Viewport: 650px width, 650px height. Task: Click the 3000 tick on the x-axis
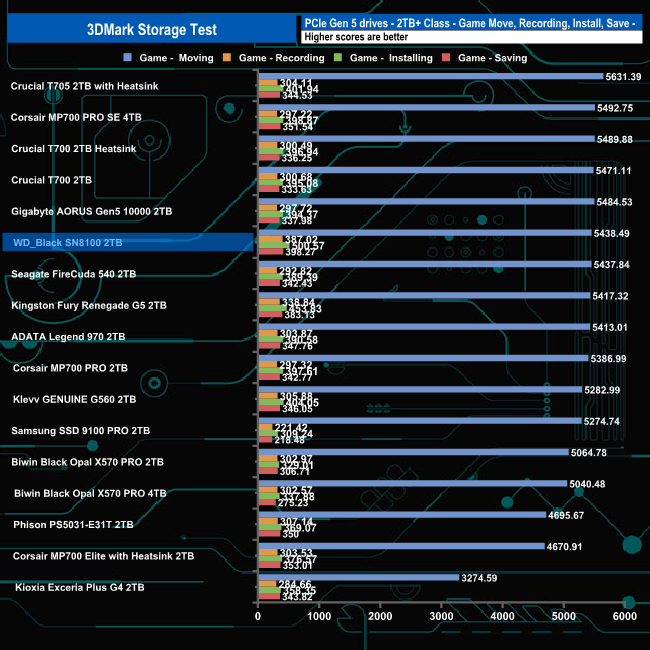coord(441,616)
